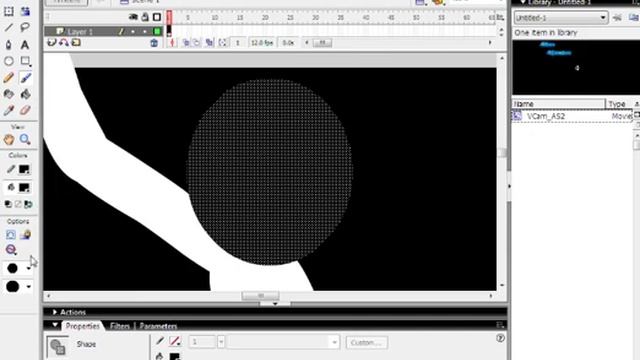Select the Hand tool
This screenshot has width=640, height=360.
[x=9, y=140]
